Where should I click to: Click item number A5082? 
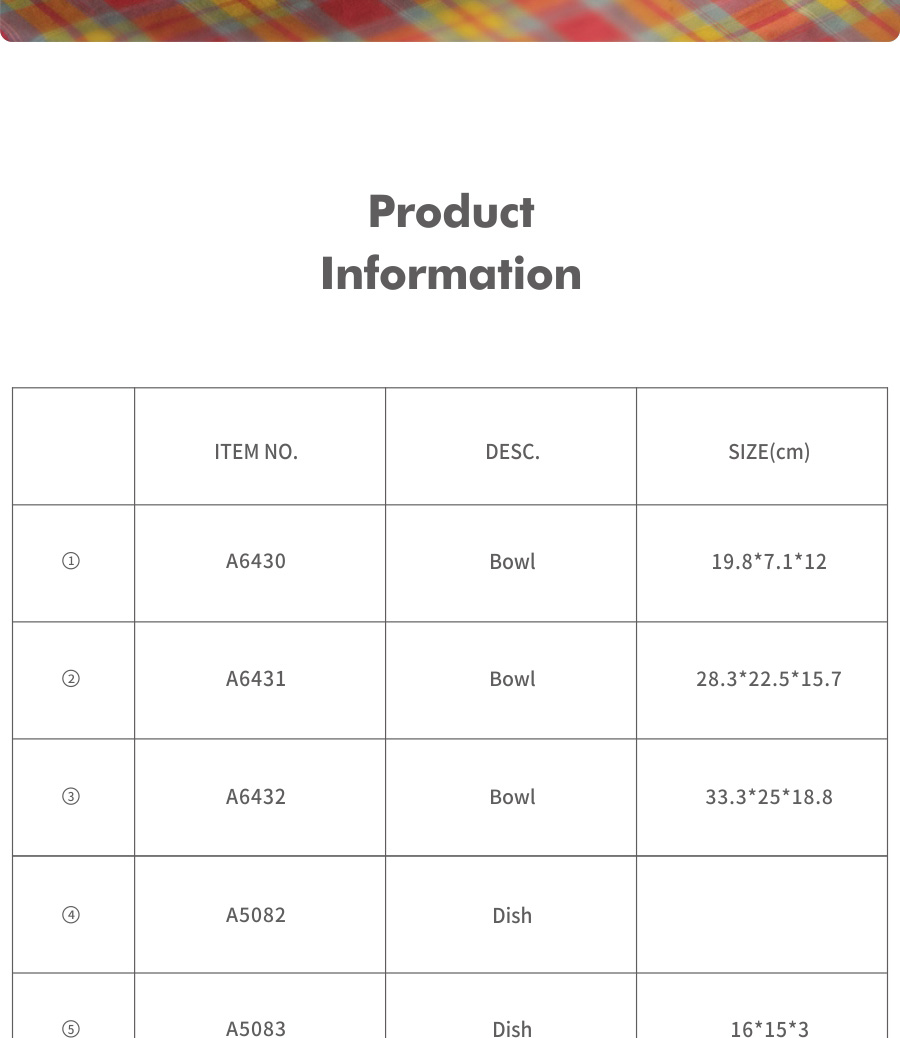(x=256, y=915)
